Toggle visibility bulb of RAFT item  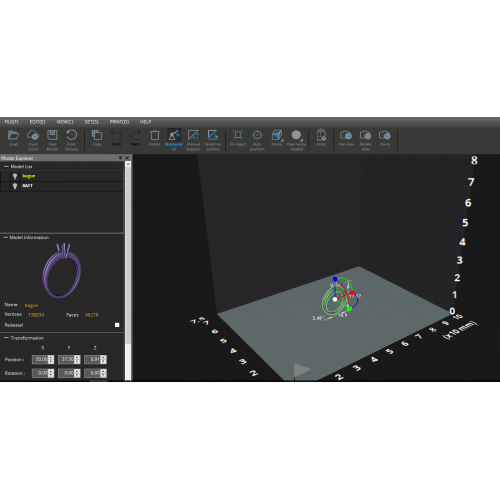coord(15,186)
